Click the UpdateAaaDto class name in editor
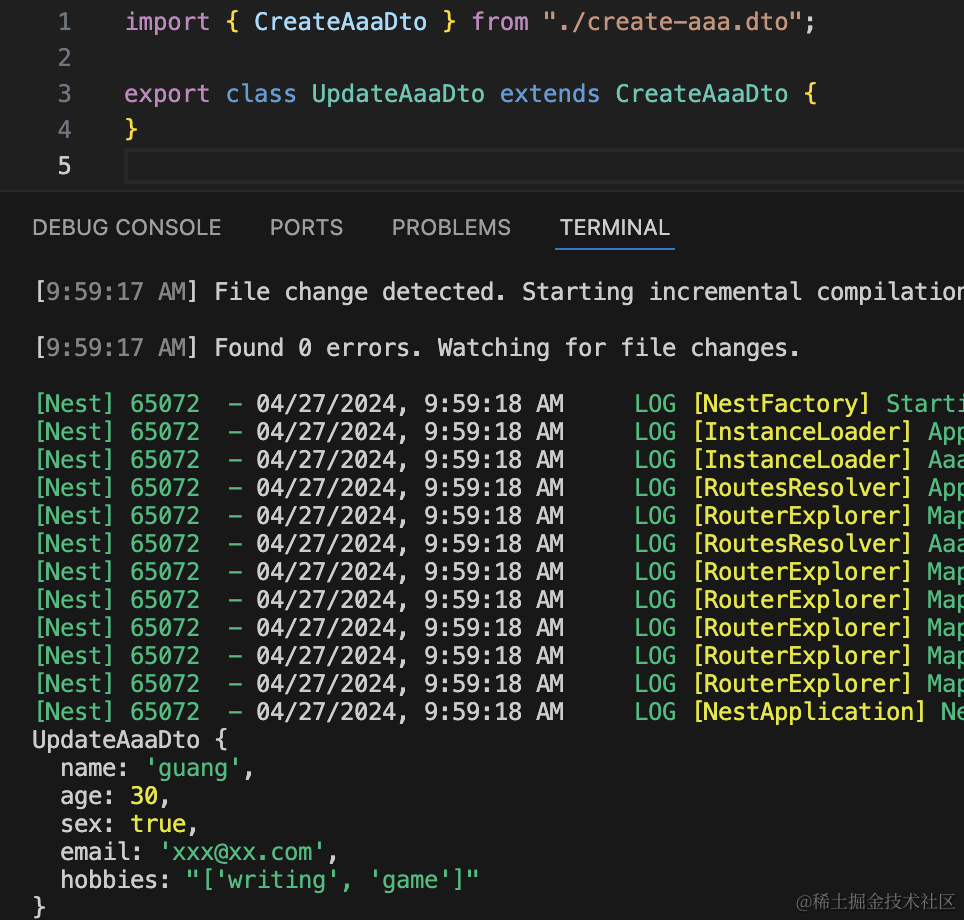 [x=398, y=94]
